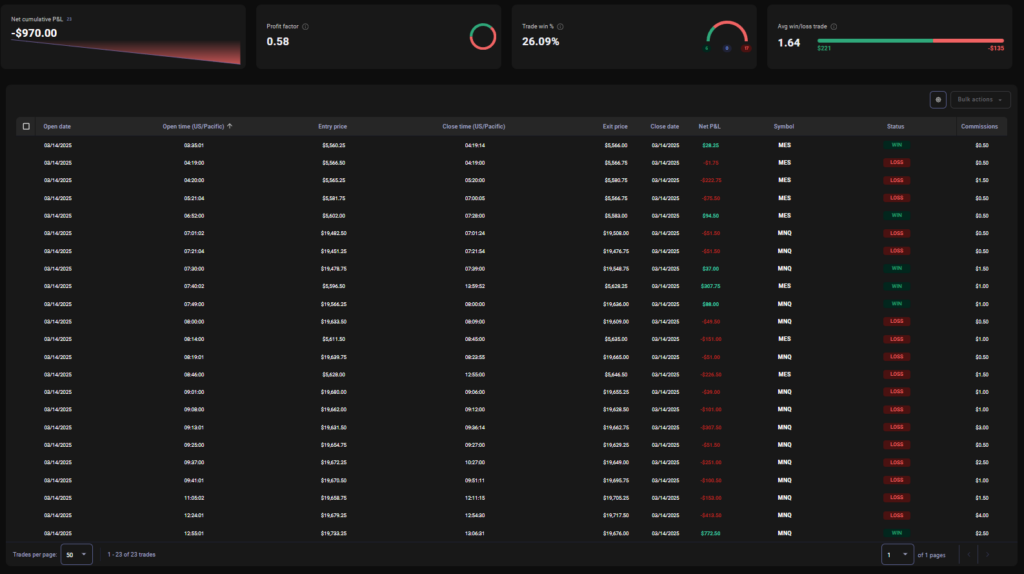
Task: Expand the Bulk actions dropdown
Action: pos(980,100)
